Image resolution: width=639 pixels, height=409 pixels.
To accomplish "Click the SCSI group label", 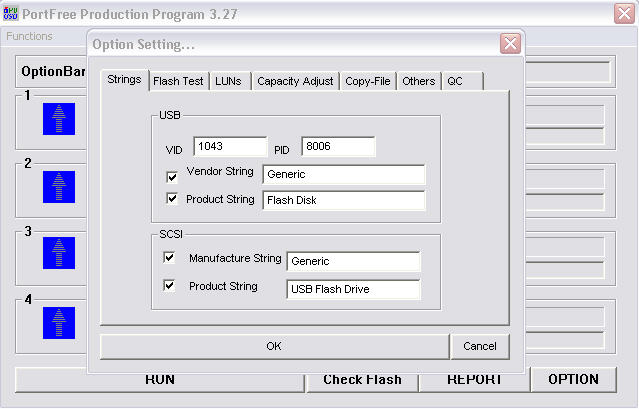I will pos(171,234).
